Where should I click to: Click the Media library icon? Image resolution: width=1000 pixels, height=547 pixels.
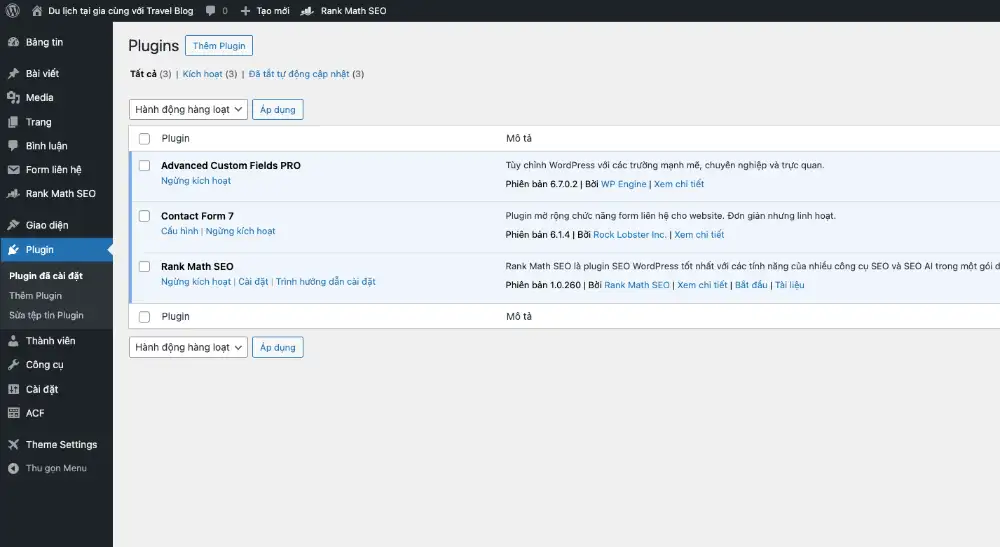13,98
